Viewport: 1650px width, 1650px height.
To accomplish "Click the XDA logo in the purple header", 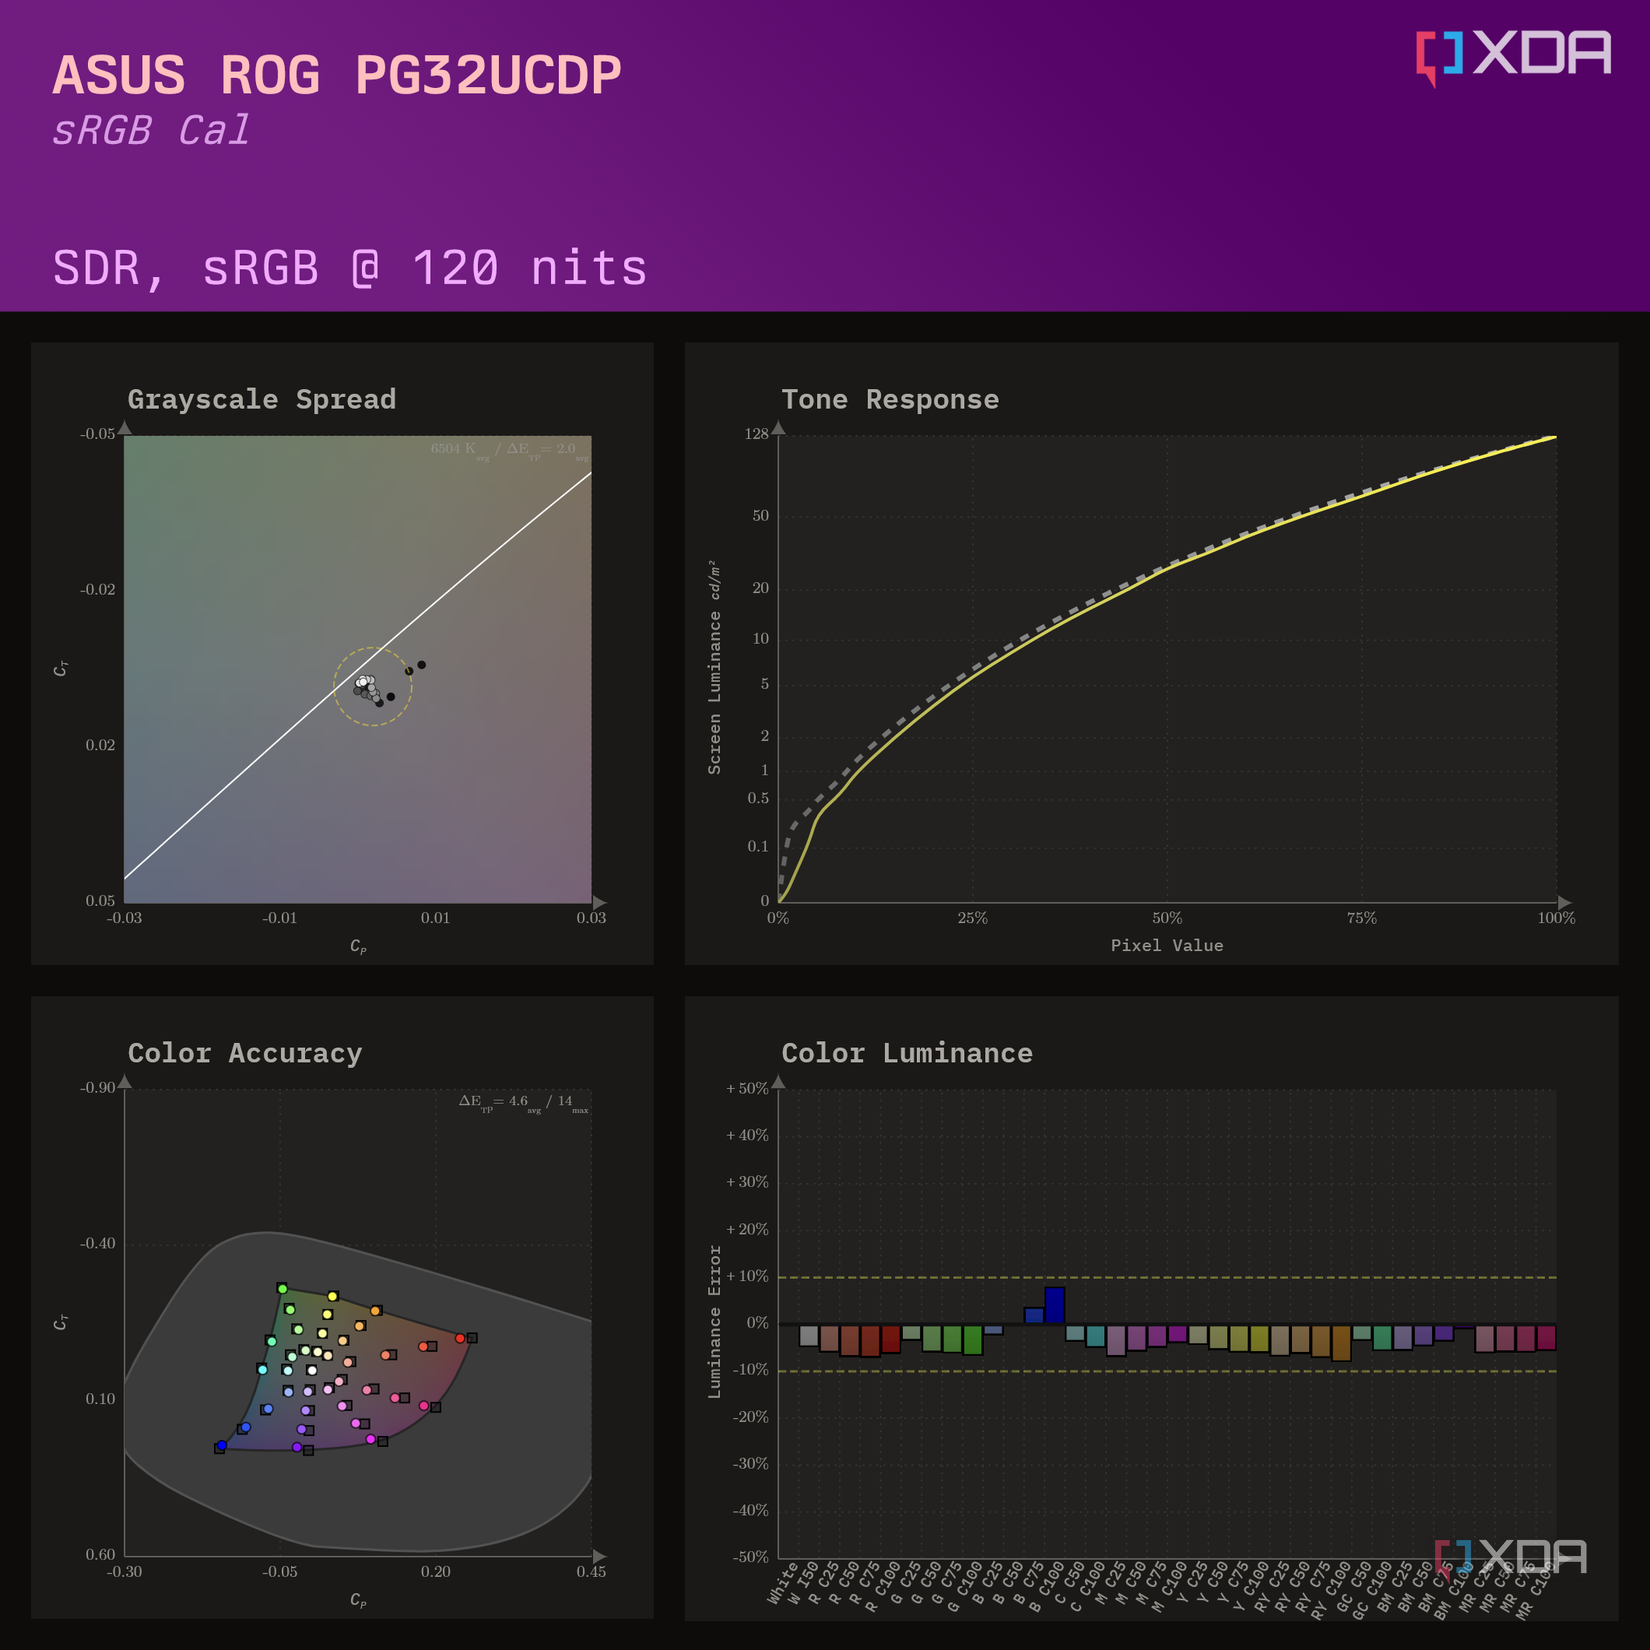I will click(x=1513, y=57).
